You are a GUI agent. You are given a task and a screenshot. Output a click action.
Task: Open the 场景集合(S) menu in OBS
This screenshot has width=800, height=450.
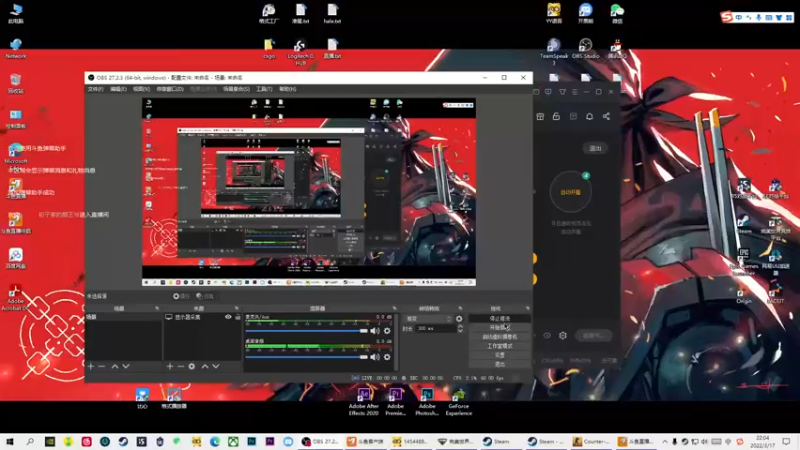click(236, 89)
